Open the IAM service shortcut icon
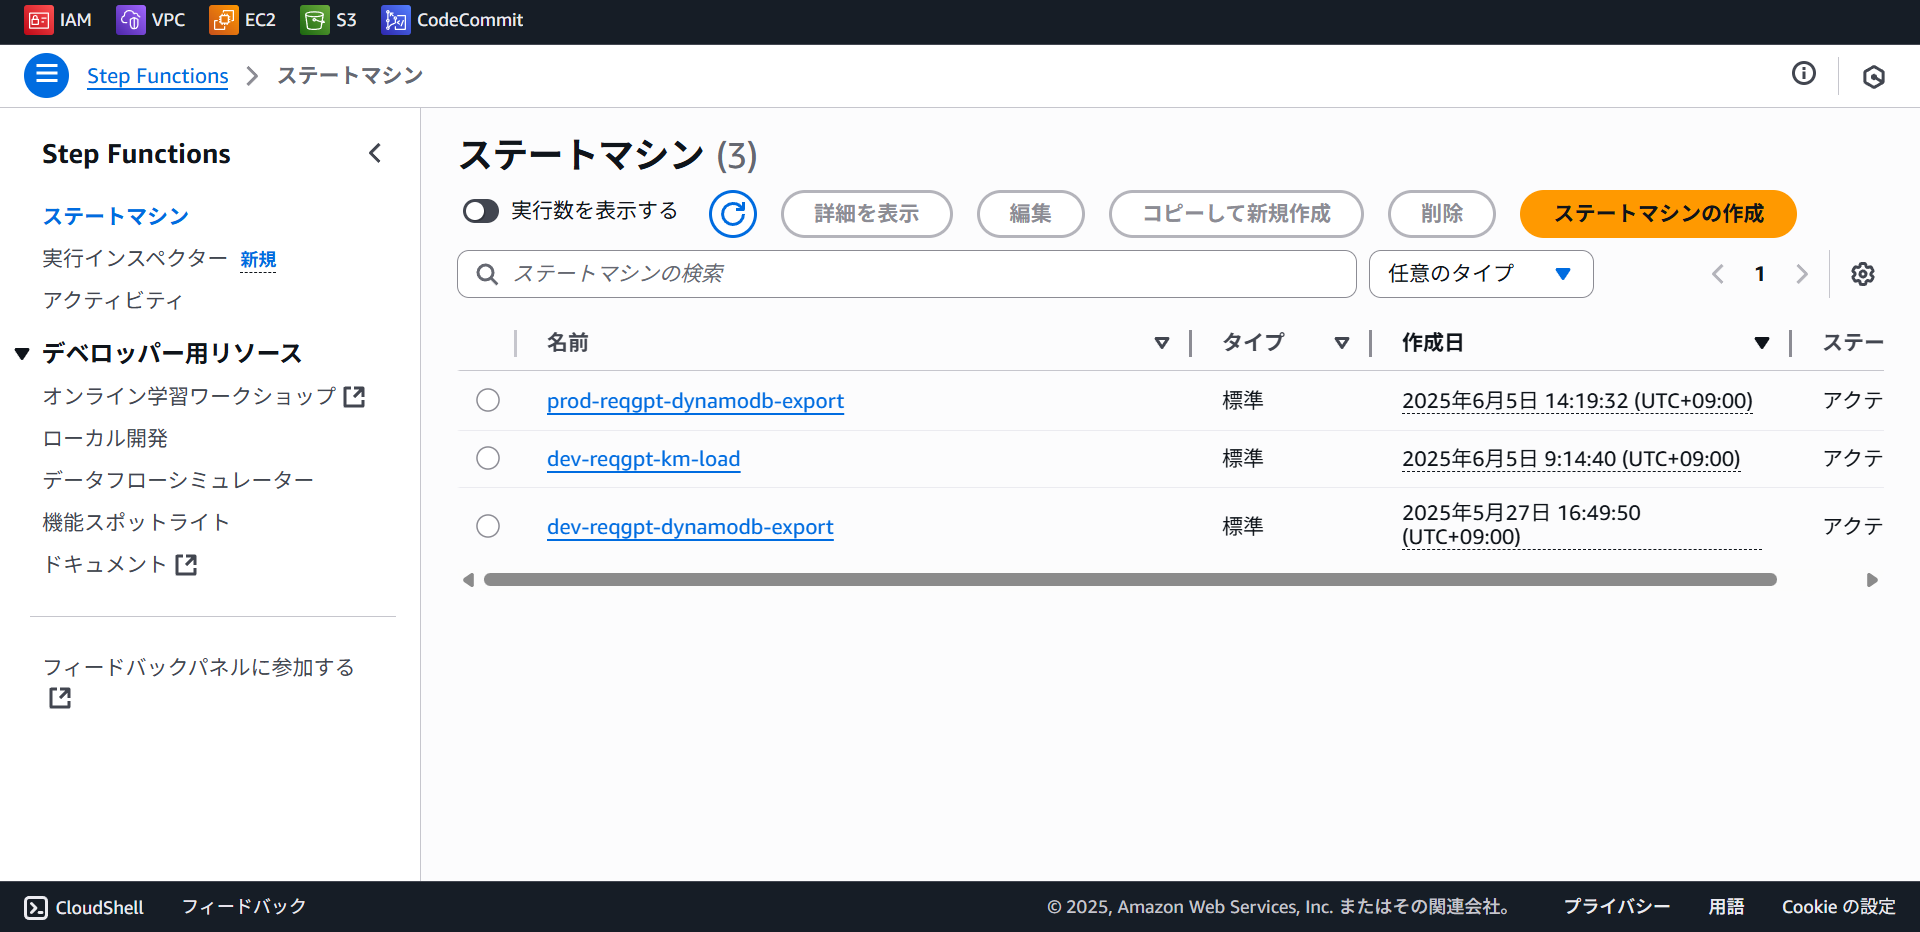 tap(38, 20)
